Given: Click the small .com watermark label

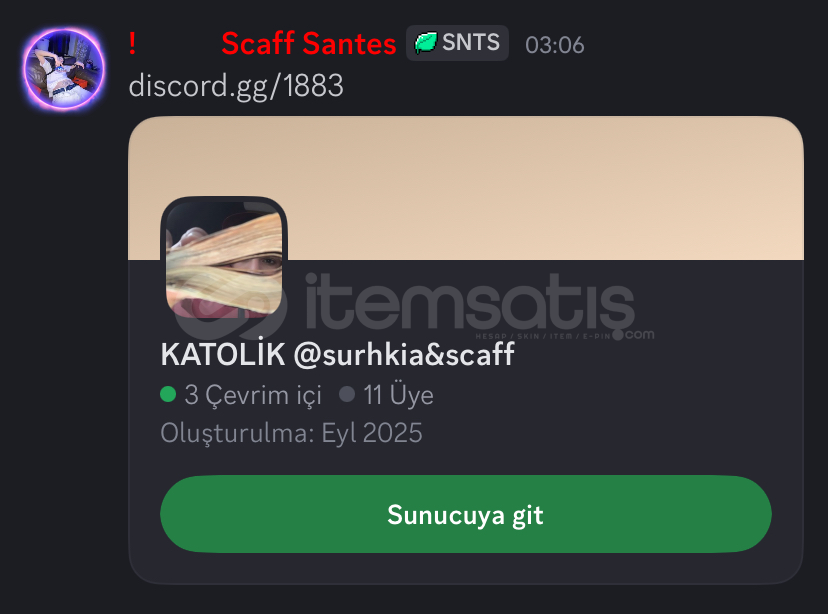Looking at the screenshot, I should click(x=639, y=335).
